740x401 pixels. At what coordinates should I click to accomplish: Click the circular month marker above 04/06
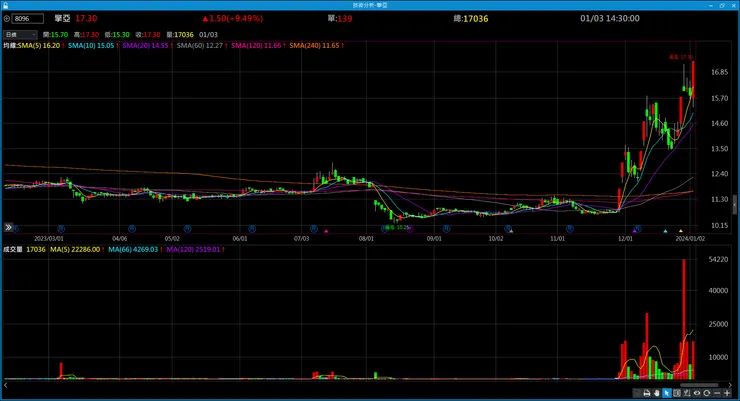click(132, 229)
